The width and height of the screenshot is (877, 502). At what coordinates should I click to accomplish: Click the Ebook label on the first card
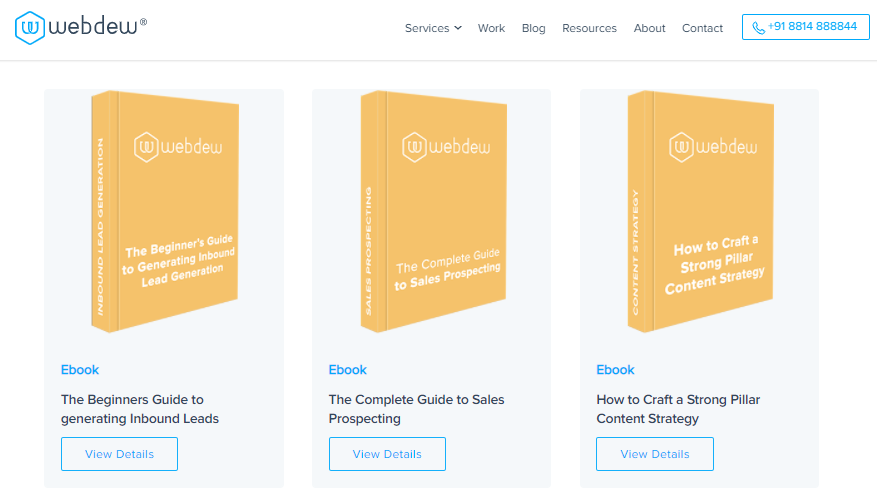click(80, 370)
